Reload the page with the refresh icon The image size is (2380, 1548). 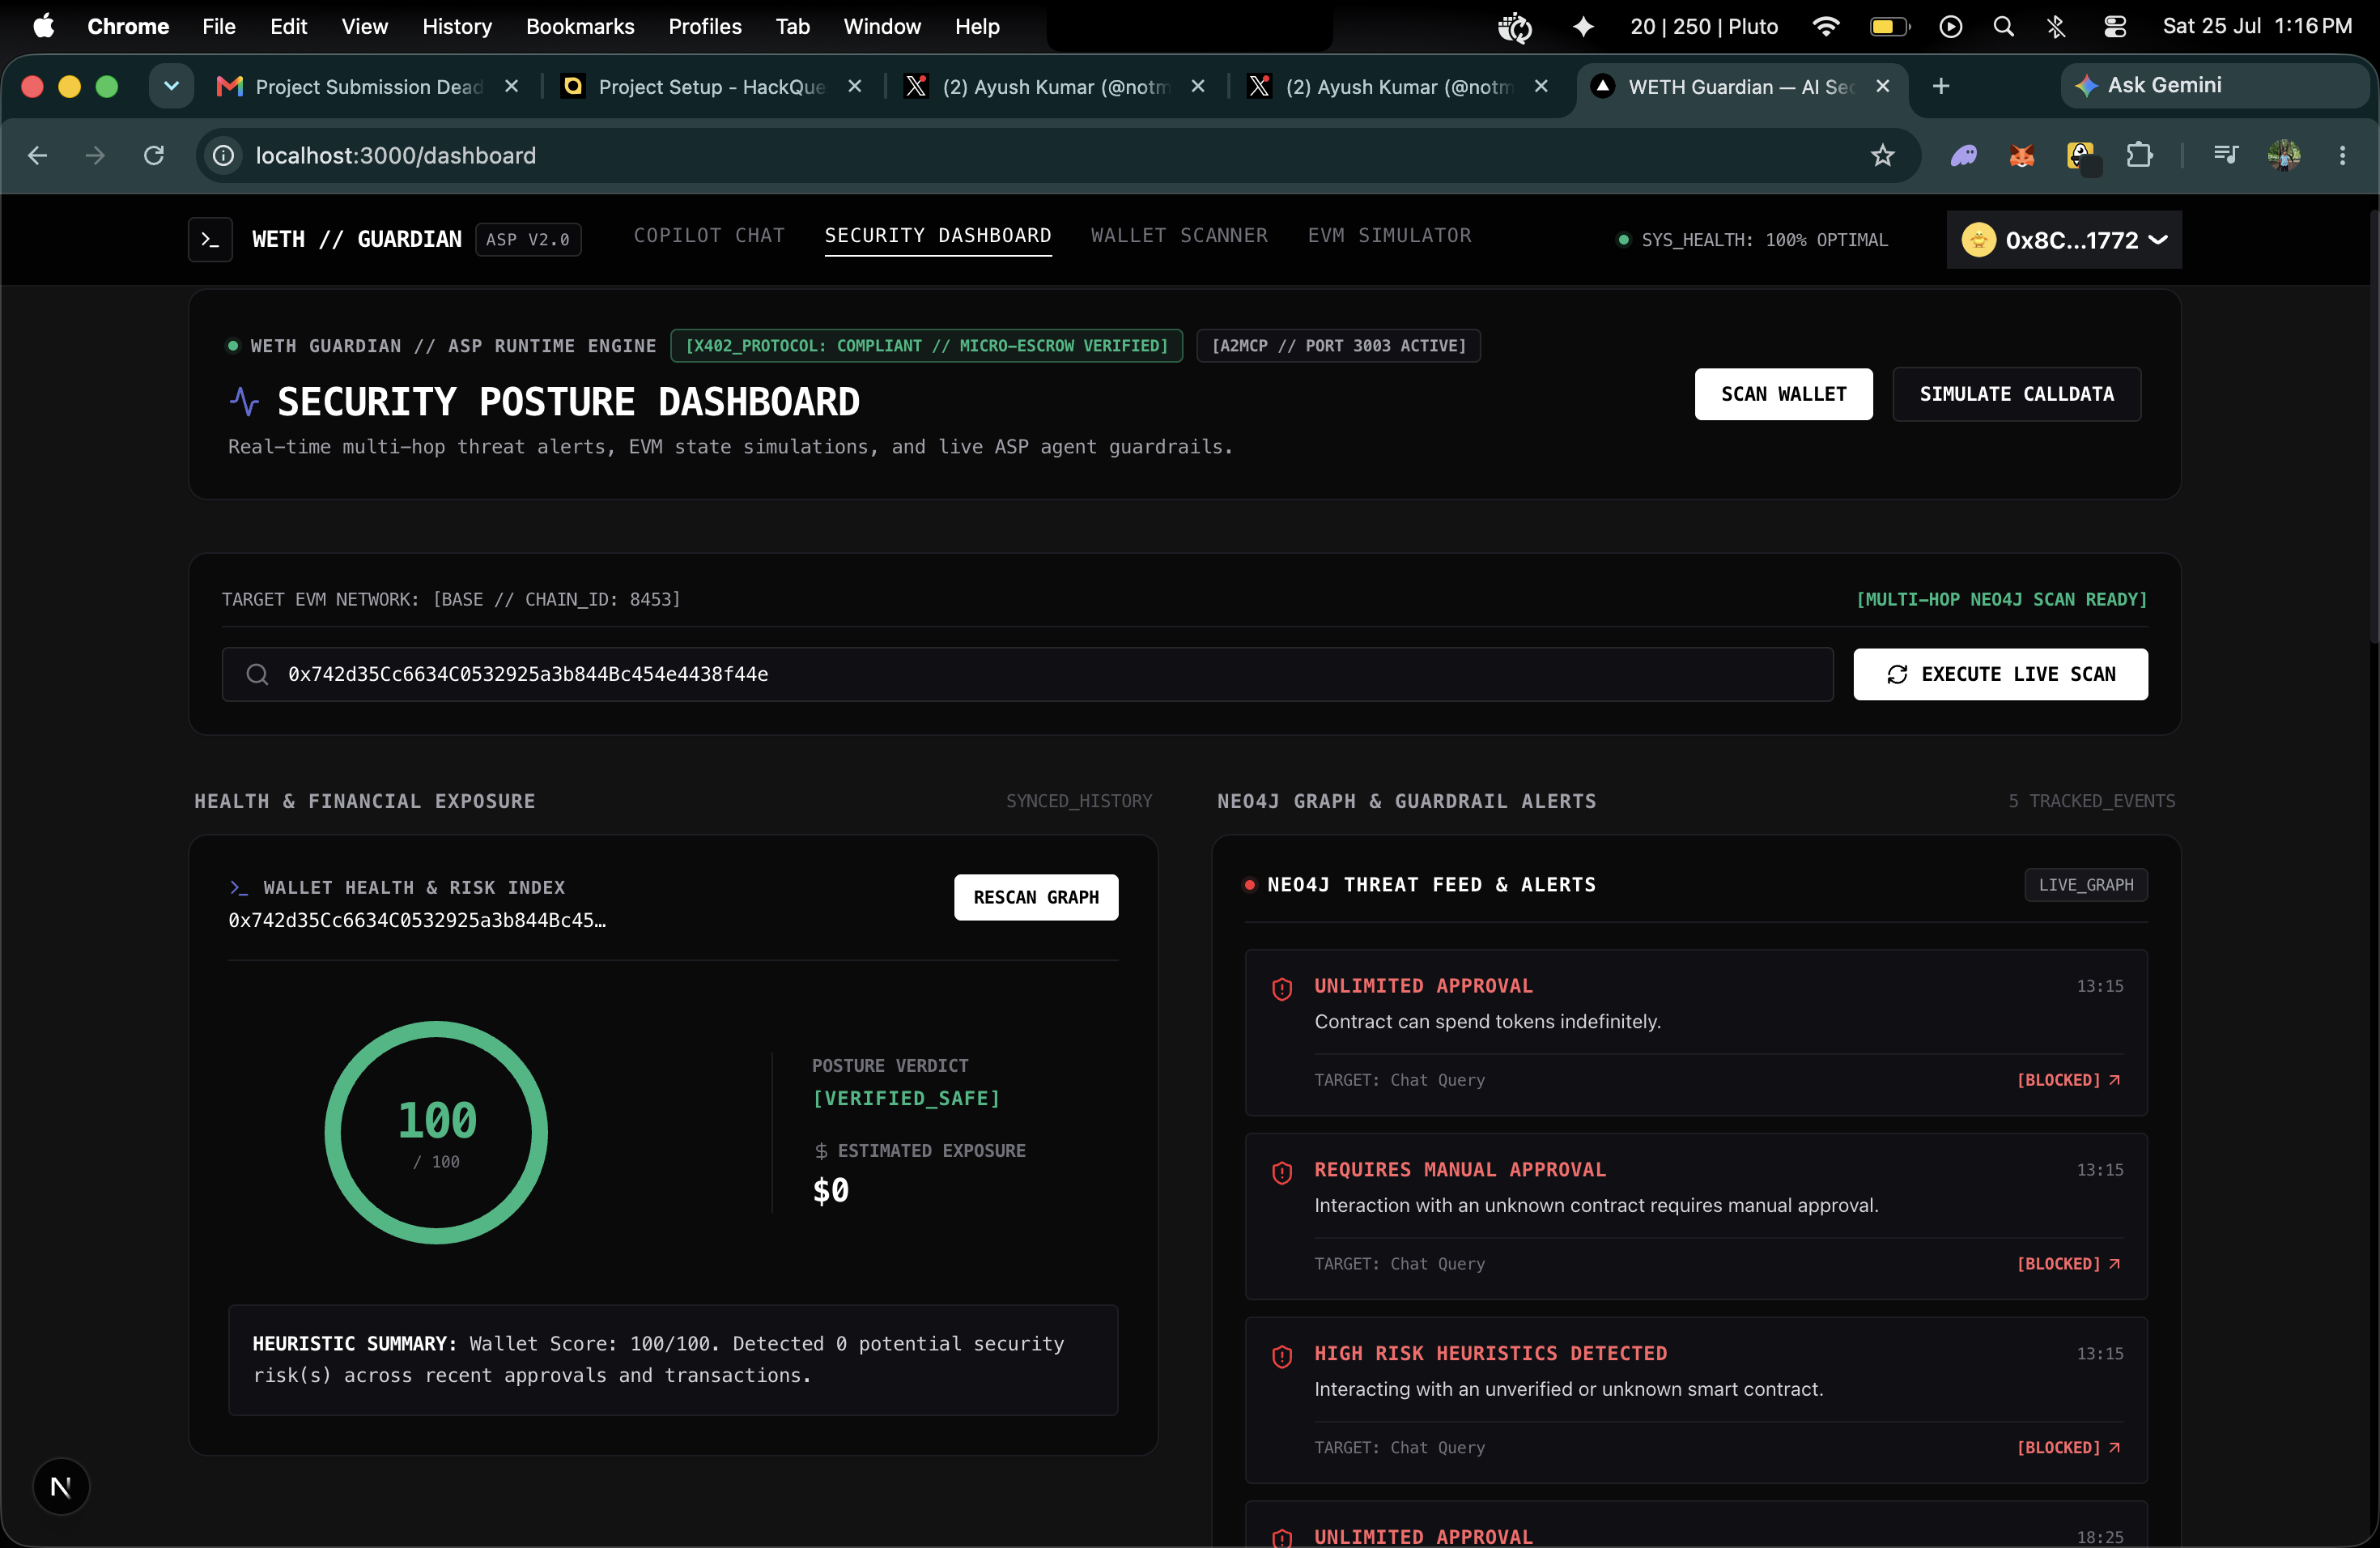(x=154, y=156)
